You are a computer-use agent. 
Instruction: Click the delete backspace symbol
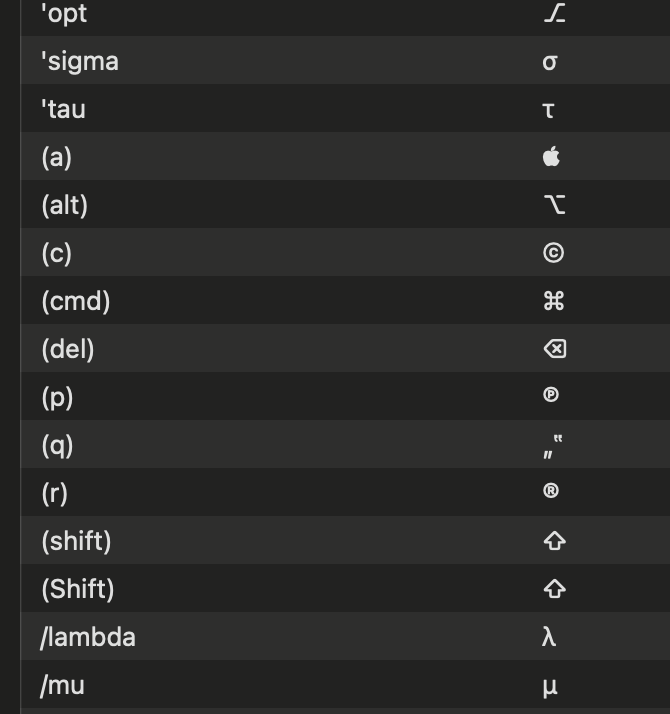click(555, 349)
